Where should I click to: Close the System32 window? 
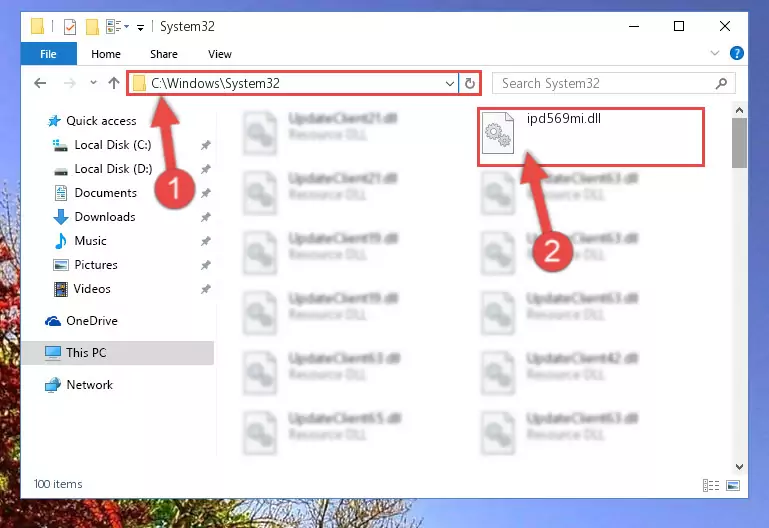tap(725, 26)
